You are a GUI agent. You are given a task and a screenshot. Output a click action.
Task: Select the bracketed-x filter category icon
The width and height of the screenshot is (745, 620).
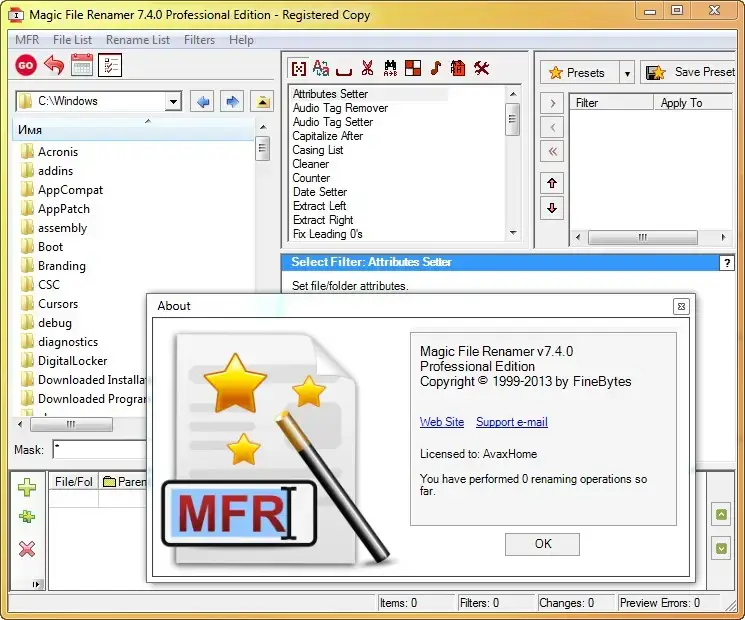point(298,69)
